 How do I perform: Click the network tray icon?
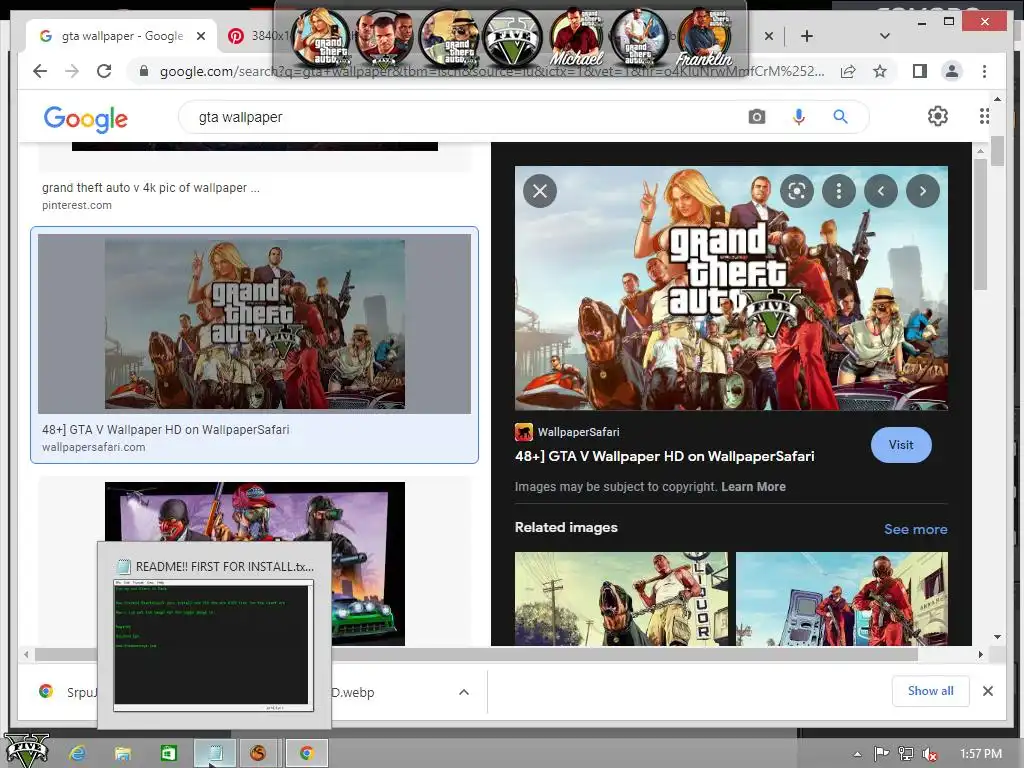point(905,754)
